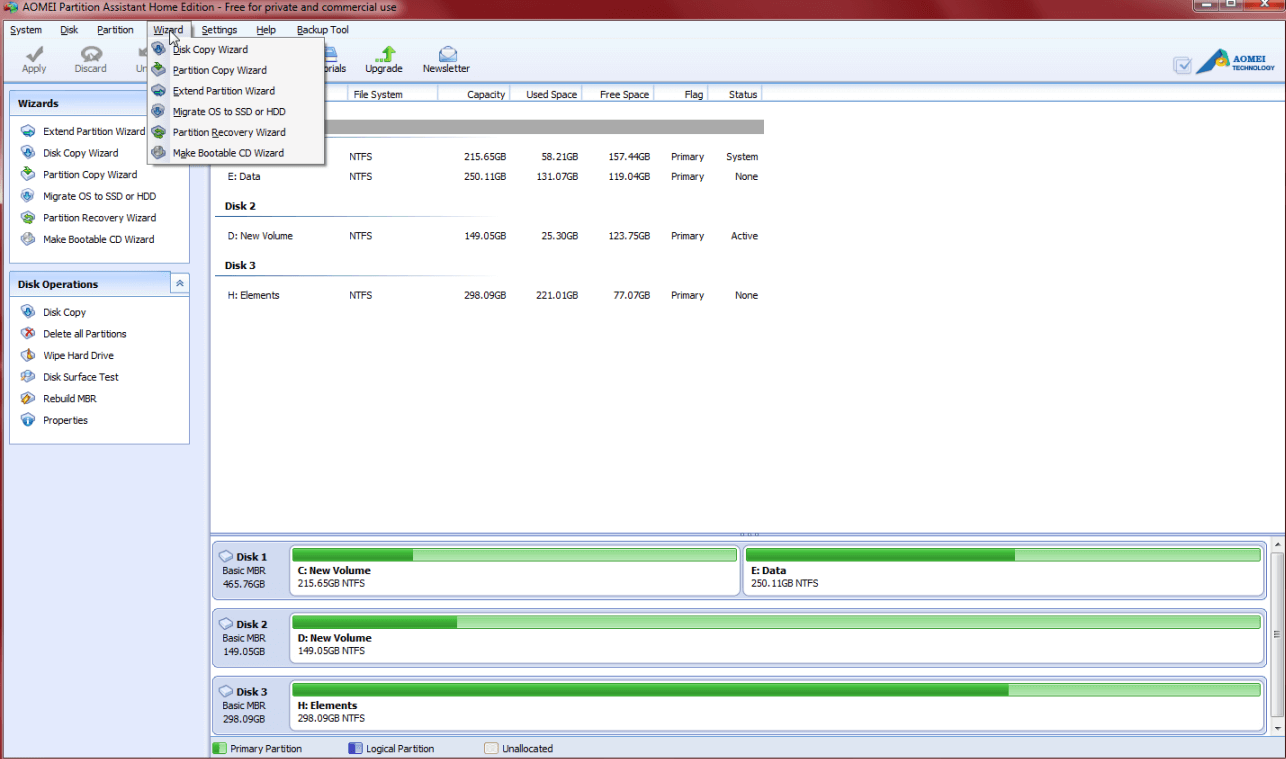Image resolution: width=1286 pixels, height=759 pixels.
Task: Click Disk Copy Wizard icon in Wizards panel
Action: tap(28, 153)
